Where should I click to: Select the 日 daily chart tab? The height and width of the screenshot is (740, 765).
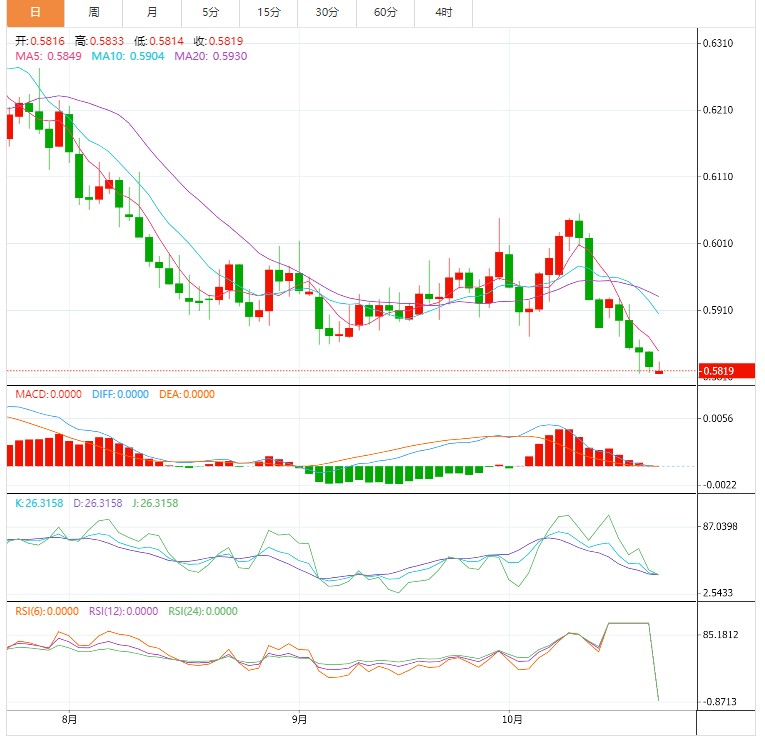[35, 13]
